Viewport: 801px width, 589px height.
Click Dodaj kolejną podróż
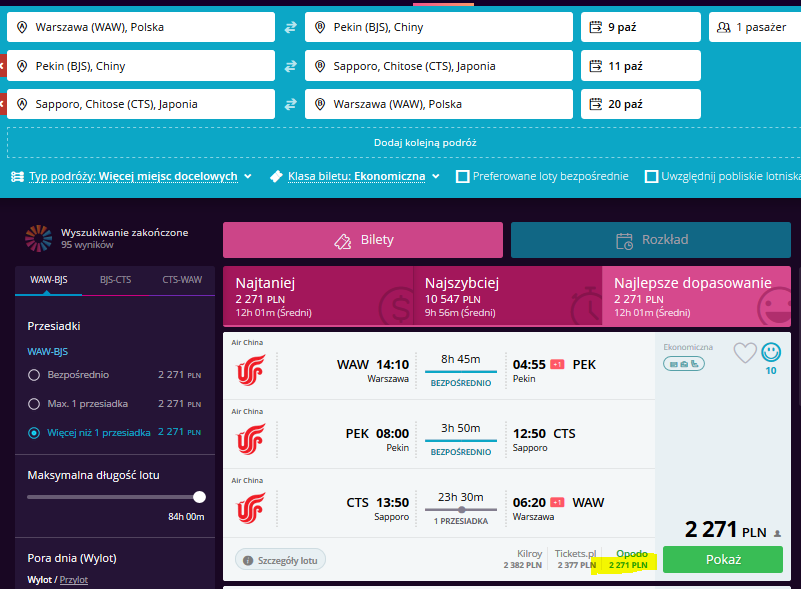(x=425, y=143)
